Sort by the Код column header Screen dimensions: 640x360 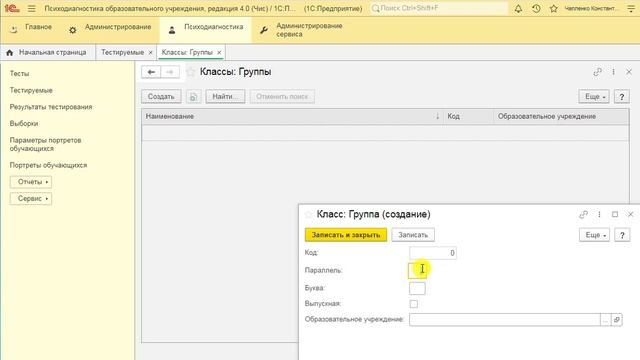click(x=469, y=116)
